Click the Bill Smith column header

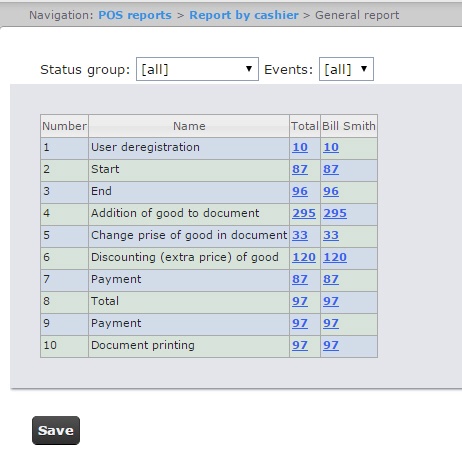point(349,126)
